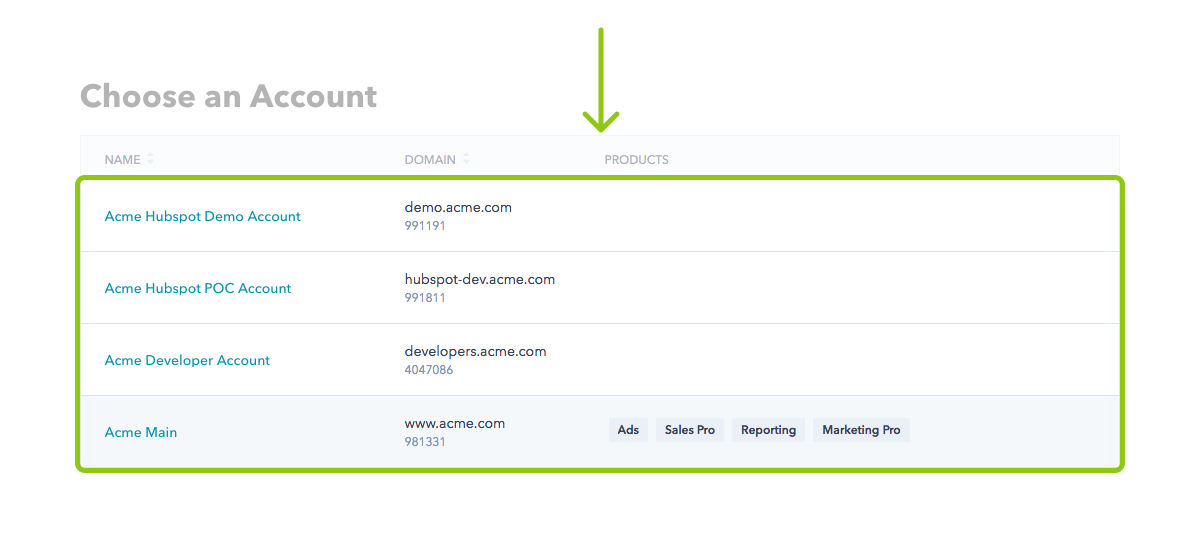The image size is (1200, 550).
Task: Click the Choose an Account heading
Action: click(x=229, y=96)
